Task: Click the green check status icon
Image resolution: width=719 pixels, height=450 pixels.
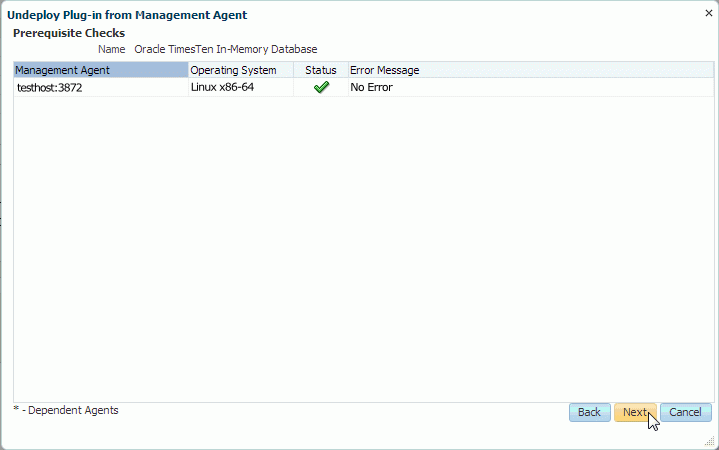Action: [x=320, y=88]
